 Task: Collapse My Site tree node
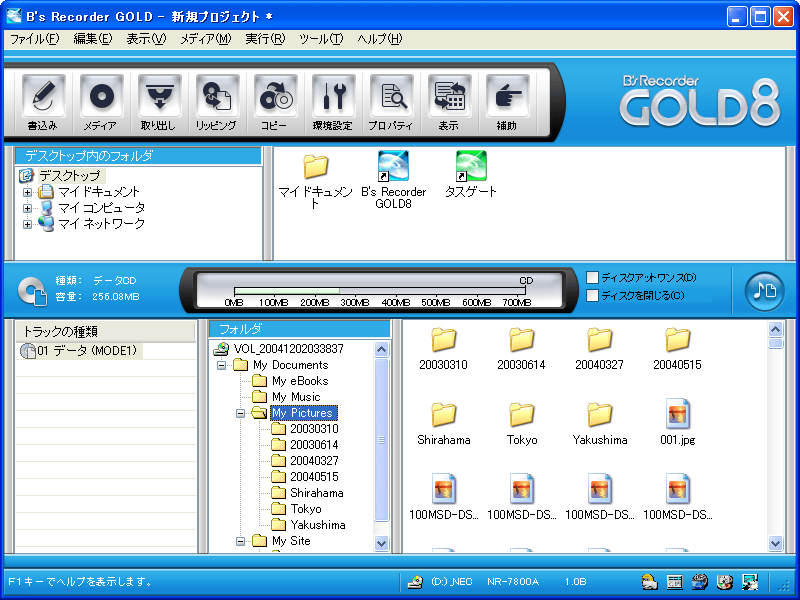pos(240,541)
